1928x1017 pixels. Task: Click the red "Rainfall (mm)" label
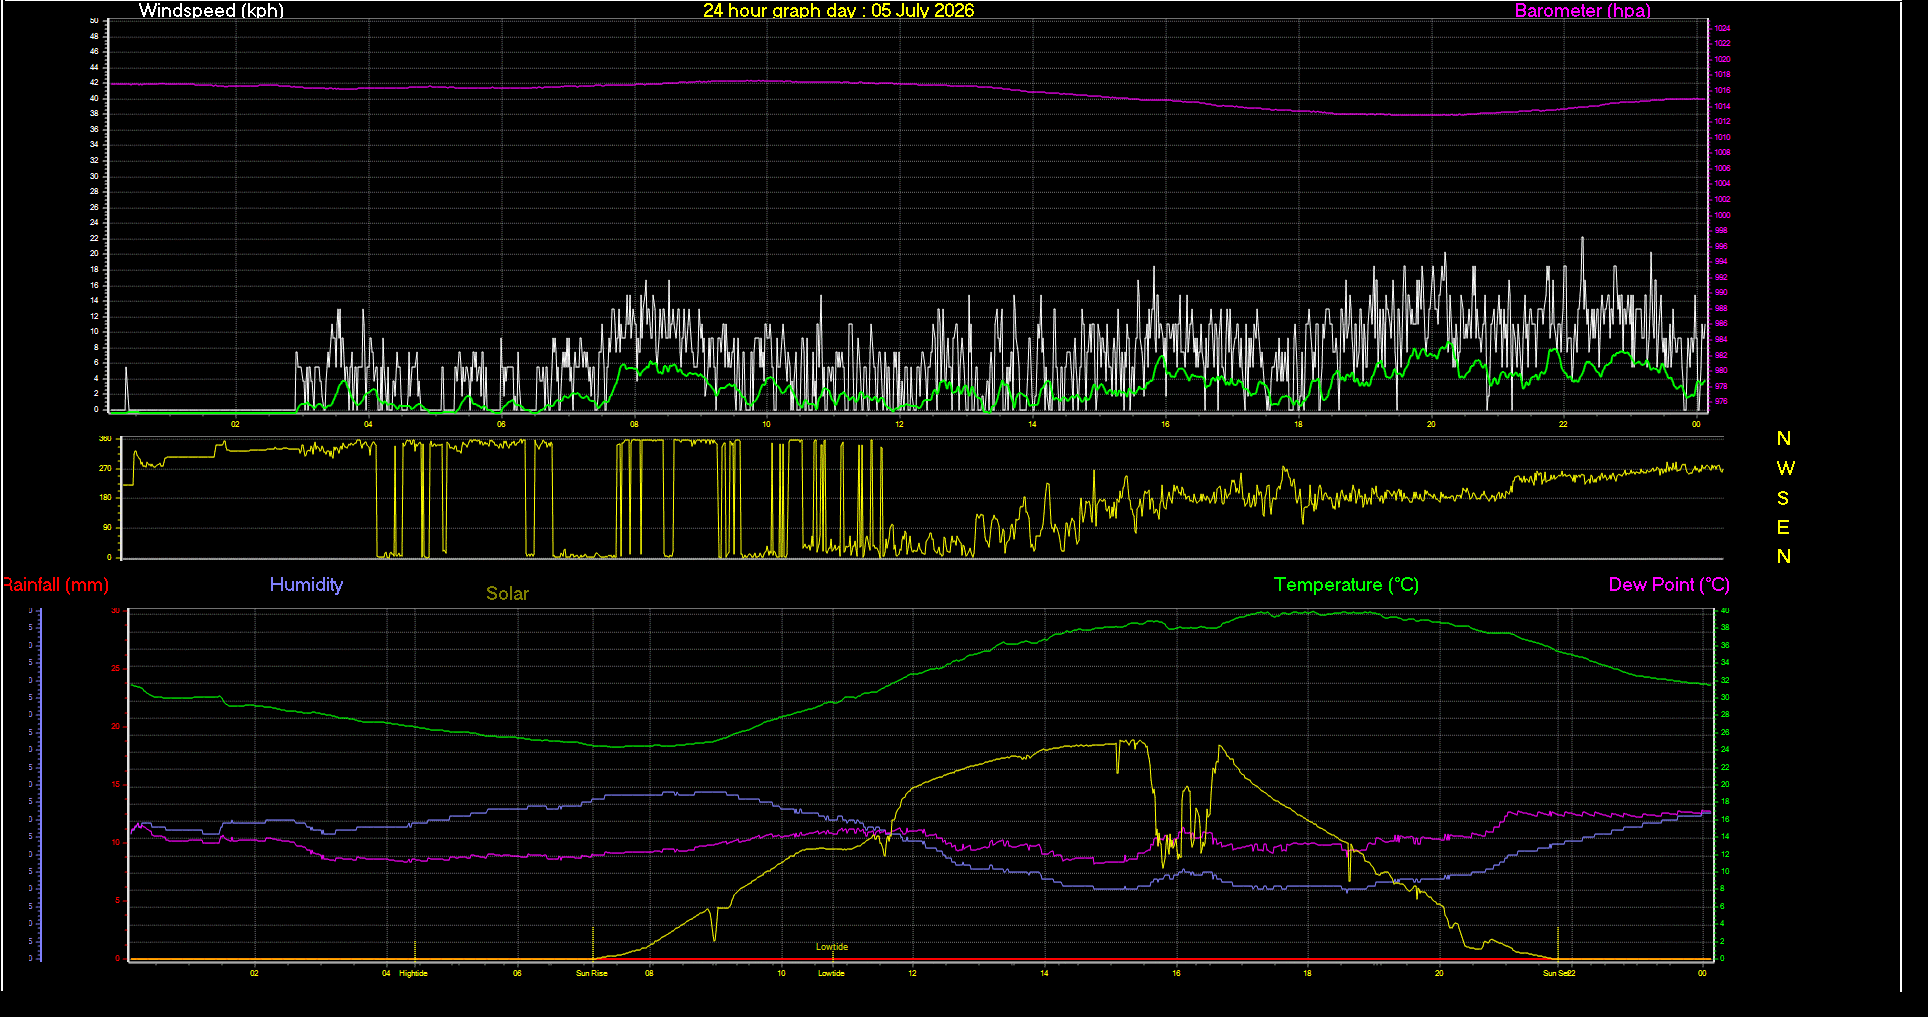55,585
